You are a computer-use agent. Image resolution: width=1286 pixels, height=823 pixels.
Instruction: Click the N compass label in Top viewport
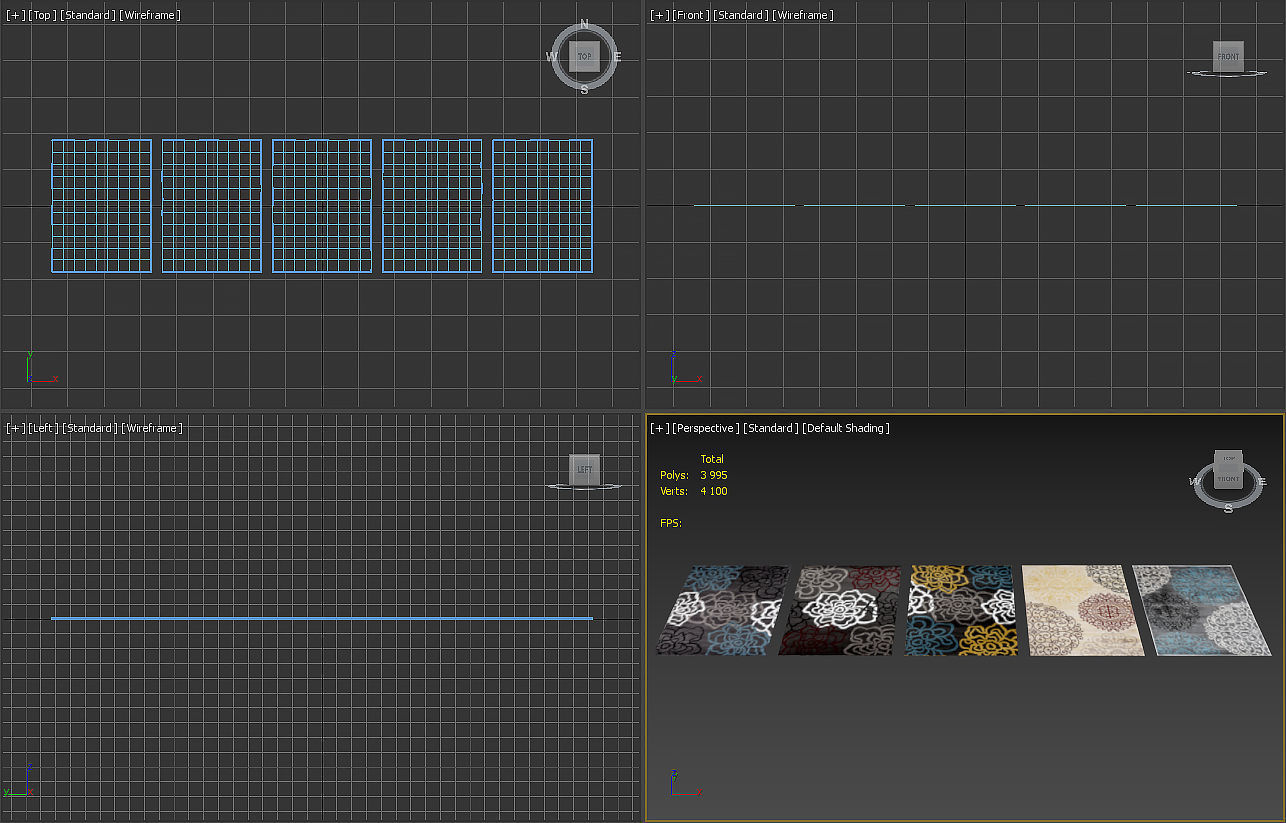pyautogui.click(x=584, y=25)
